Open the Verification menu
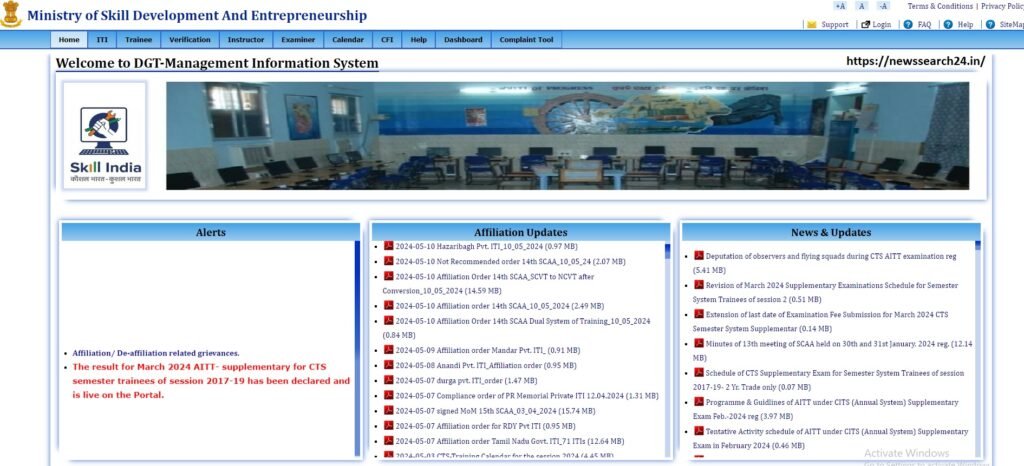Viewport: 1024px width, 466px height. (190, 40)
